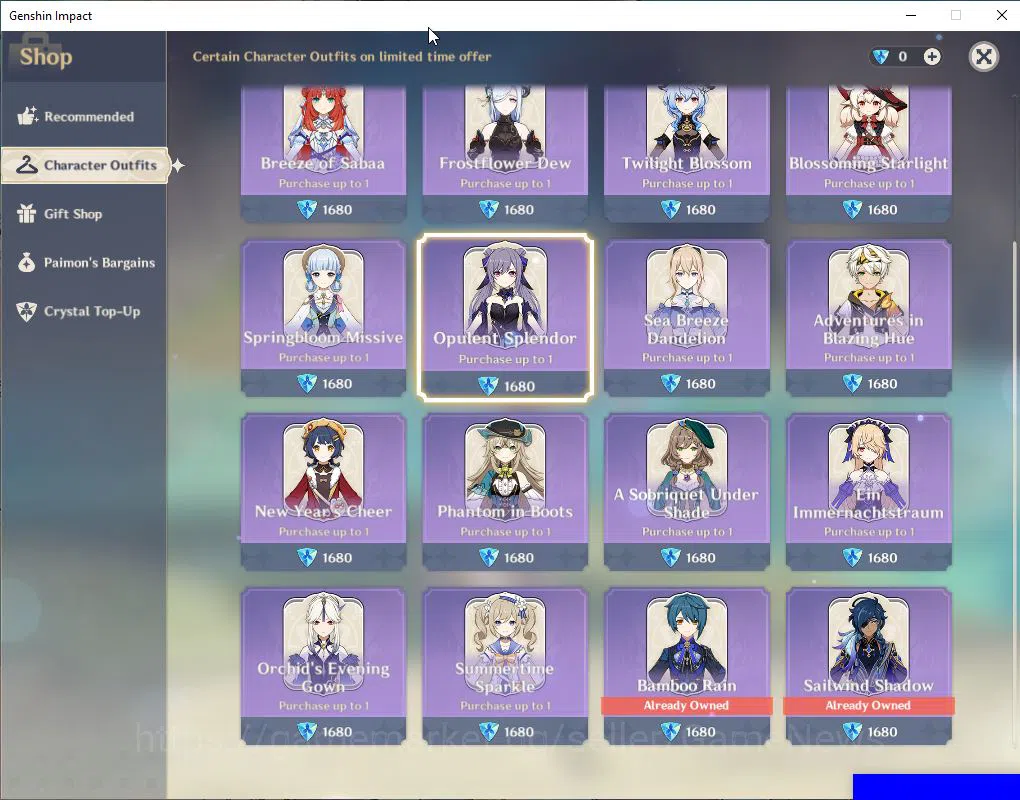The image size is (1020, 800).
Task: Click the 1680 price under Opulent Splendor
Action: click(519, 386)
